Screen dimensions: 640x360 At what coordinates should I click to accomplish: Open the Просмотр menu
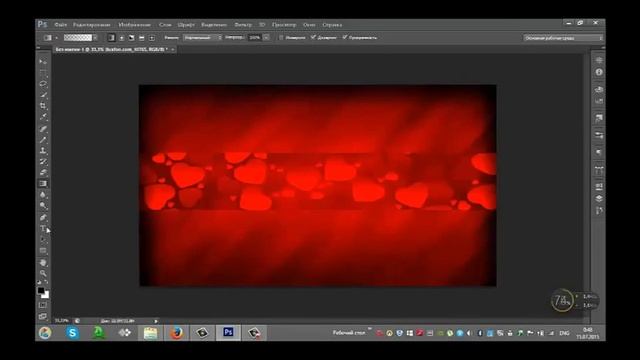point(284,25)
